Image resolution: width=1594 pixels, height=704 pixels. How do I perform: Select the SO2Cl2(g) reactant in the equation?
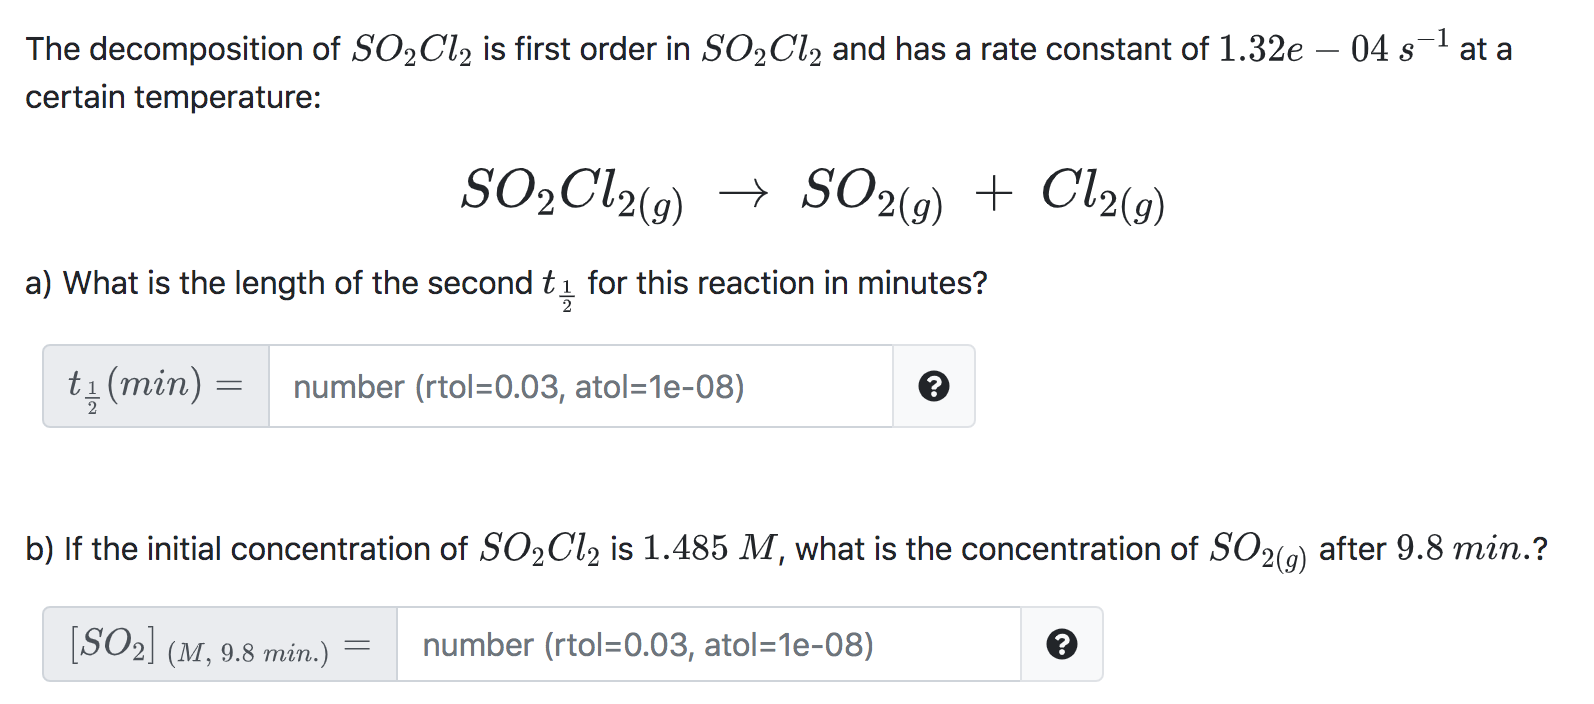click(x=572, y=194)
